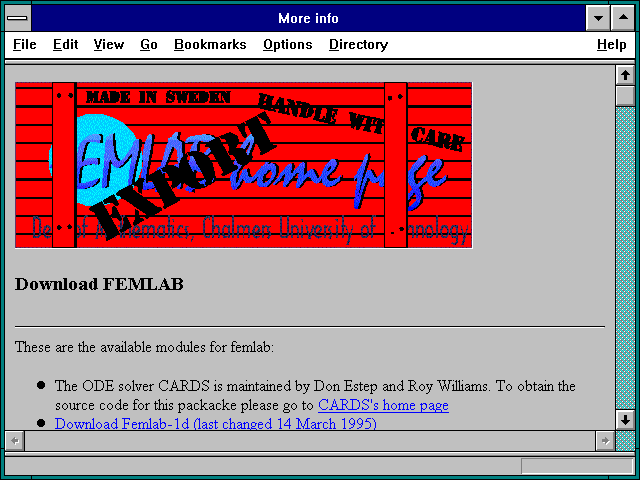Open the View menu
The width and height of the screenshot is (640, 480).
[x=109, y=44]
